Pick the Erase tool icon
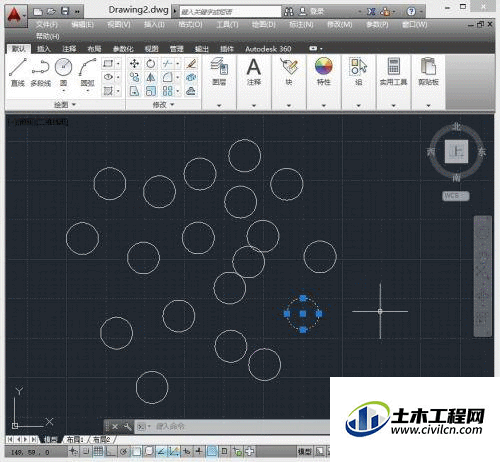 click(191, 63)
